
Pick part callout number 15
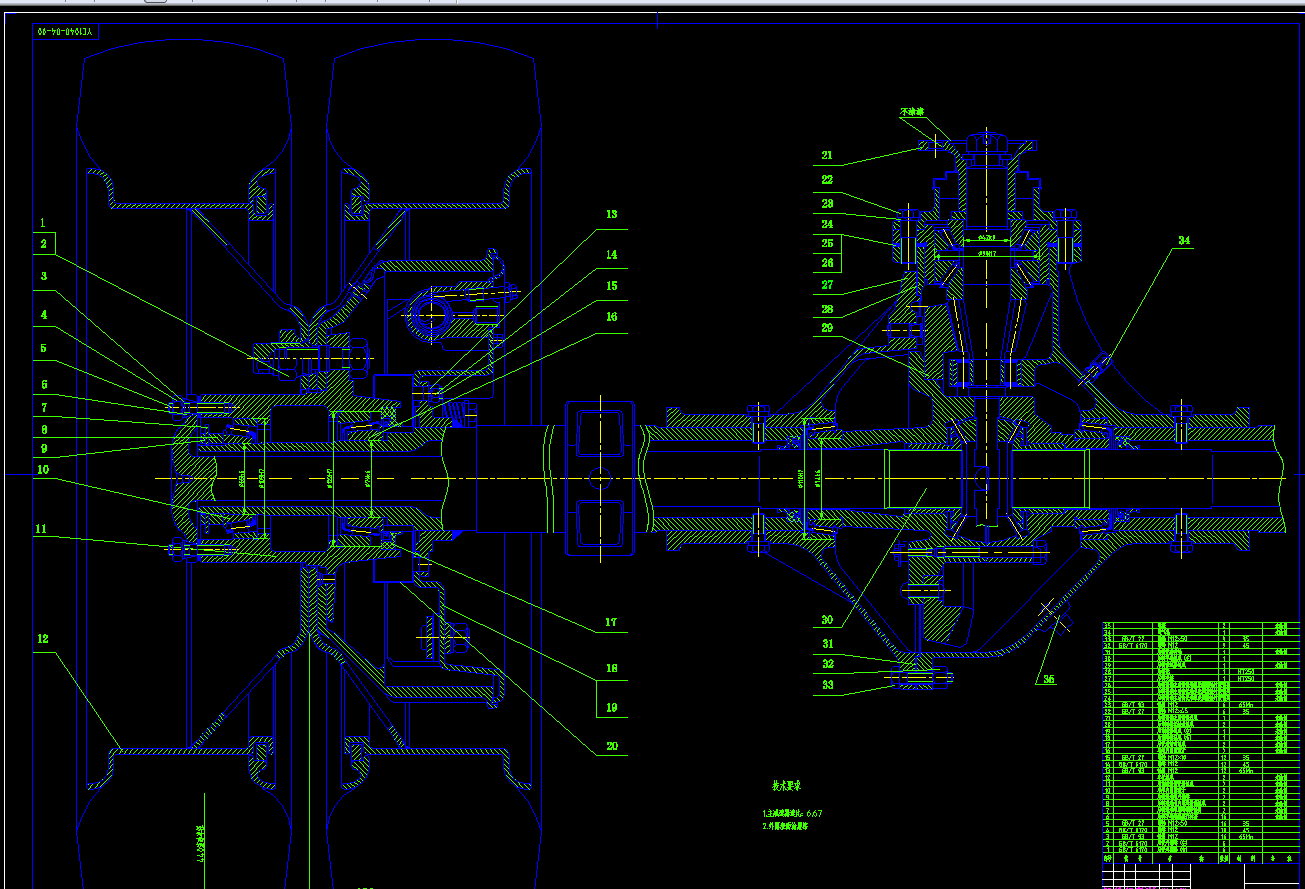pos(611,285)
